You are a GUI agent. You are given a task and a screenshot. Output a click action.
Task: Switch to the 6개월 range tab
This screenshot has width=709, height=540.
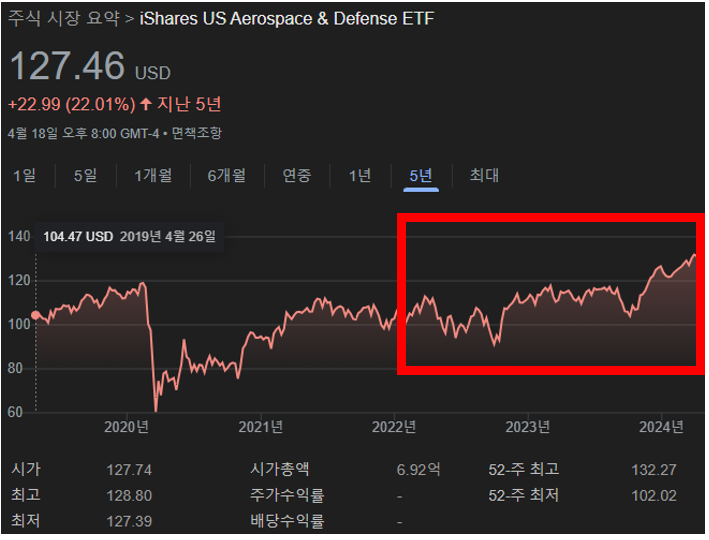click(x=227, y=175)
